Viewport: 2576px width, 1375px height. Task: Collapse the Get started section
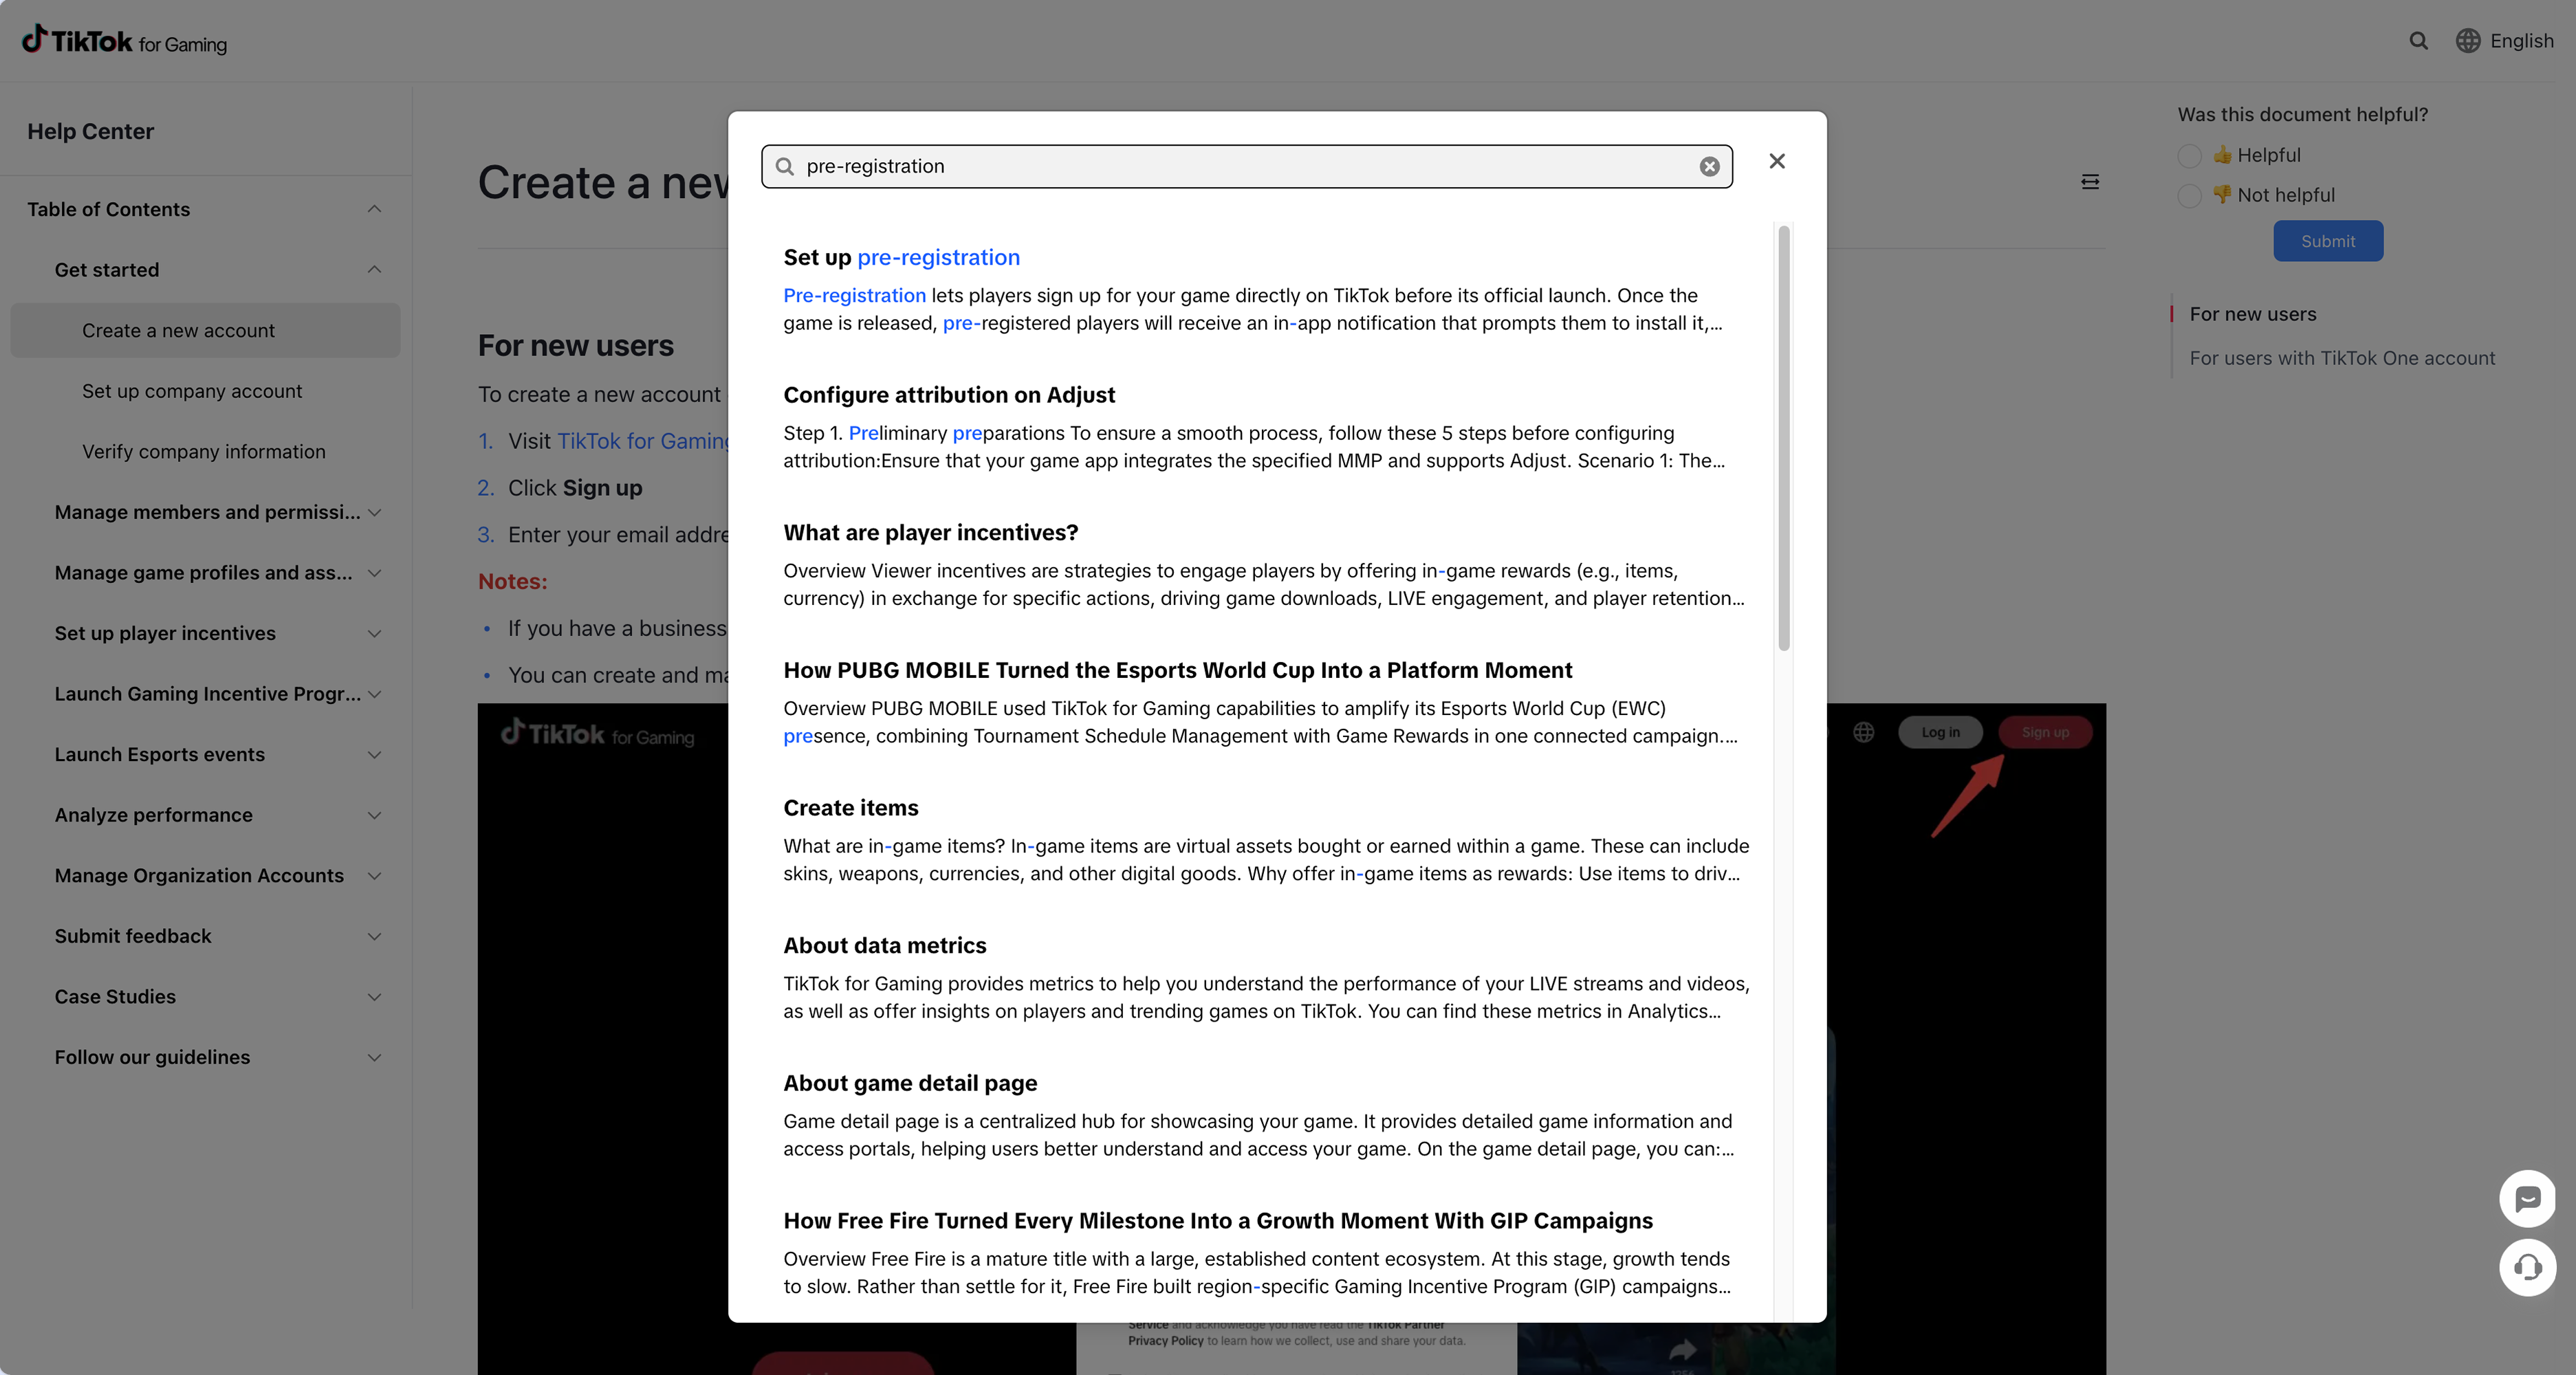tap(375, 270)
